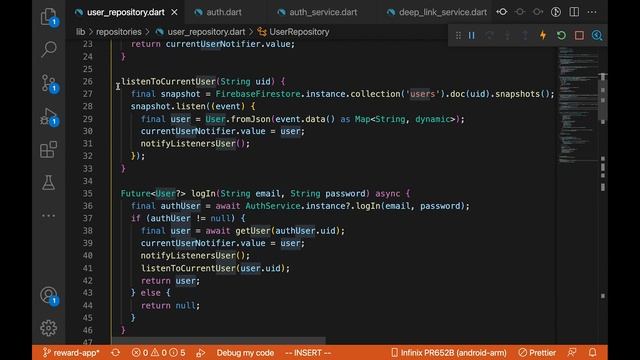Click the repositories breadcrumb segment
Screen dimensions: 640x360
[x=118, y=32]
